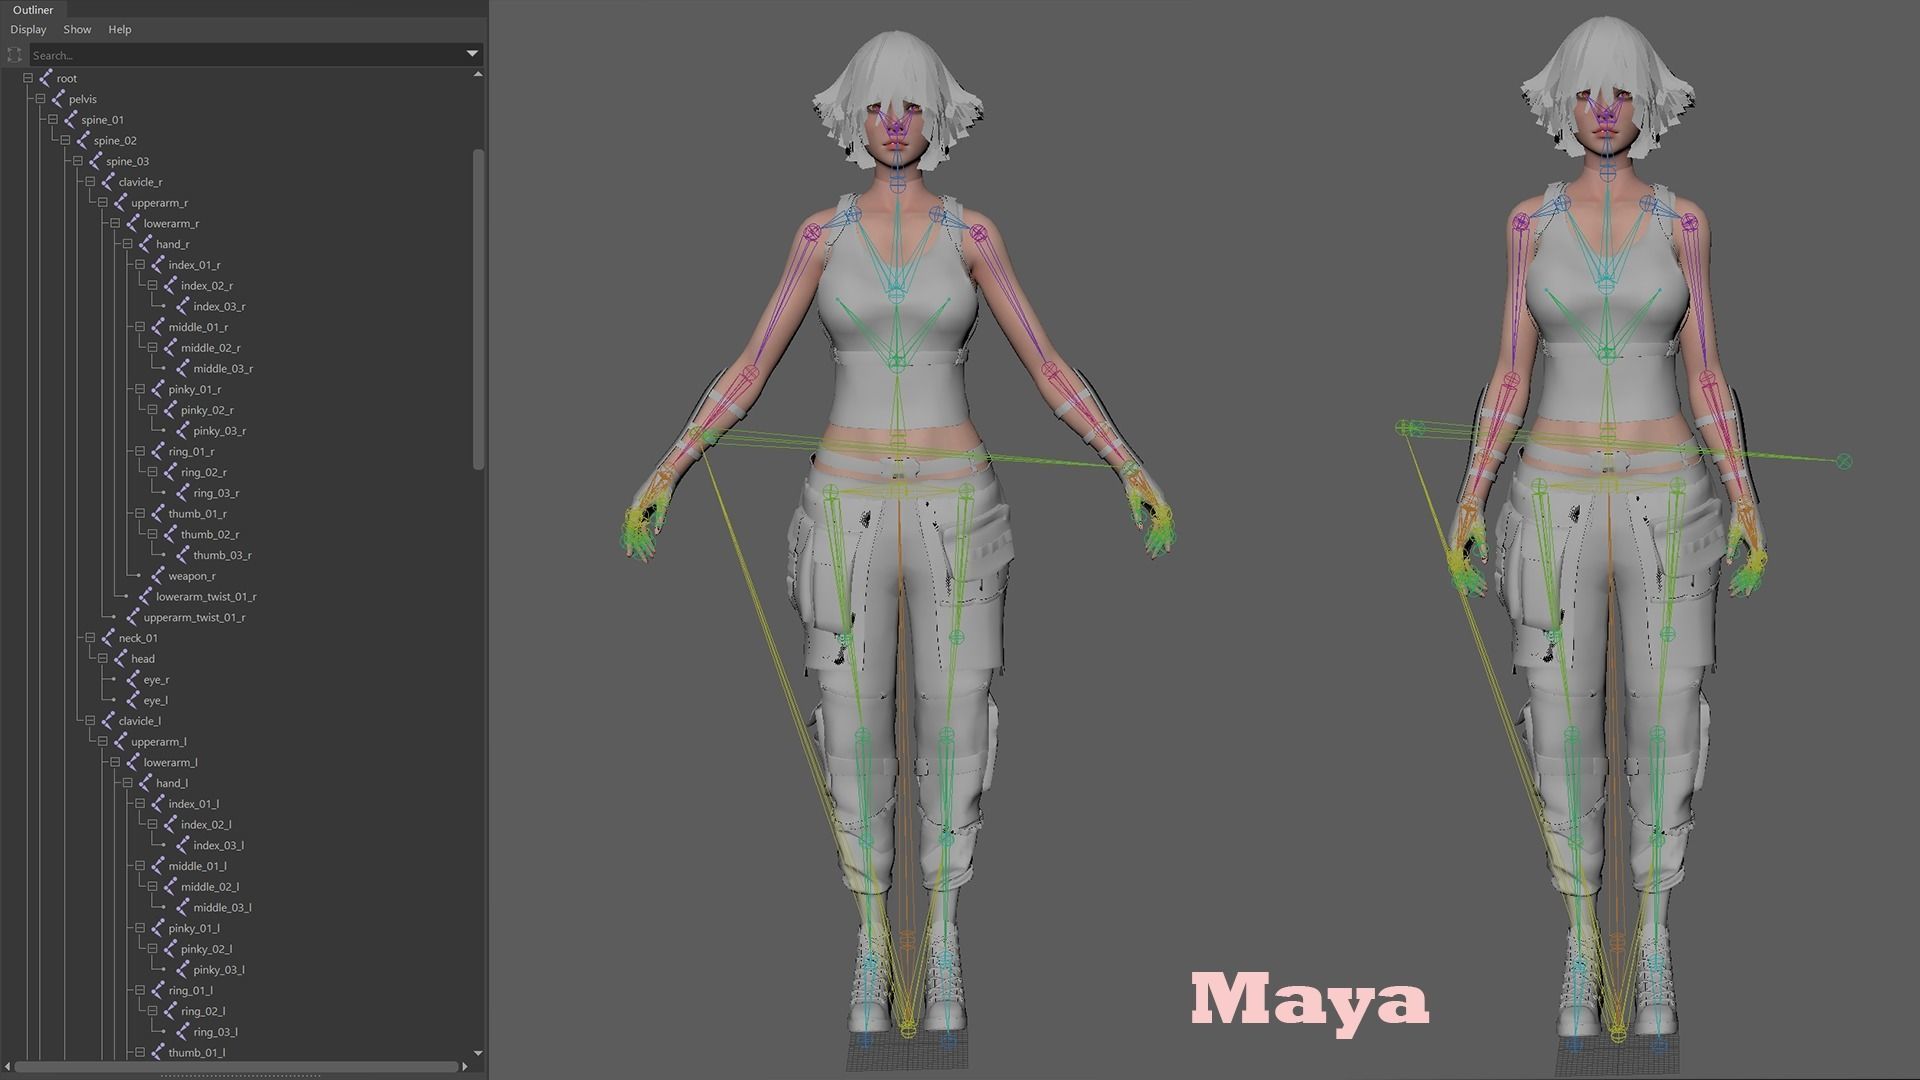Select the Outliner tab

pos(33,10)
